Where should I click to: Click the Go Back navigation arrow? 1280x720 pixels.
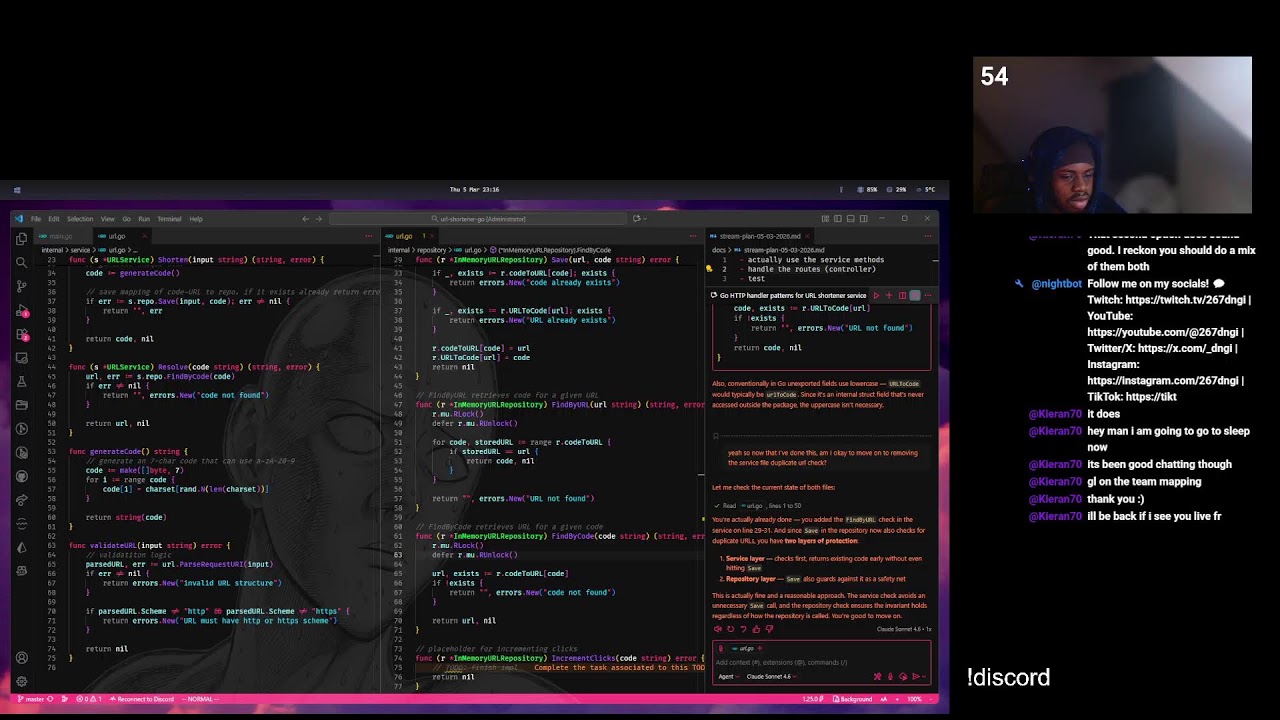coord(305,219)
